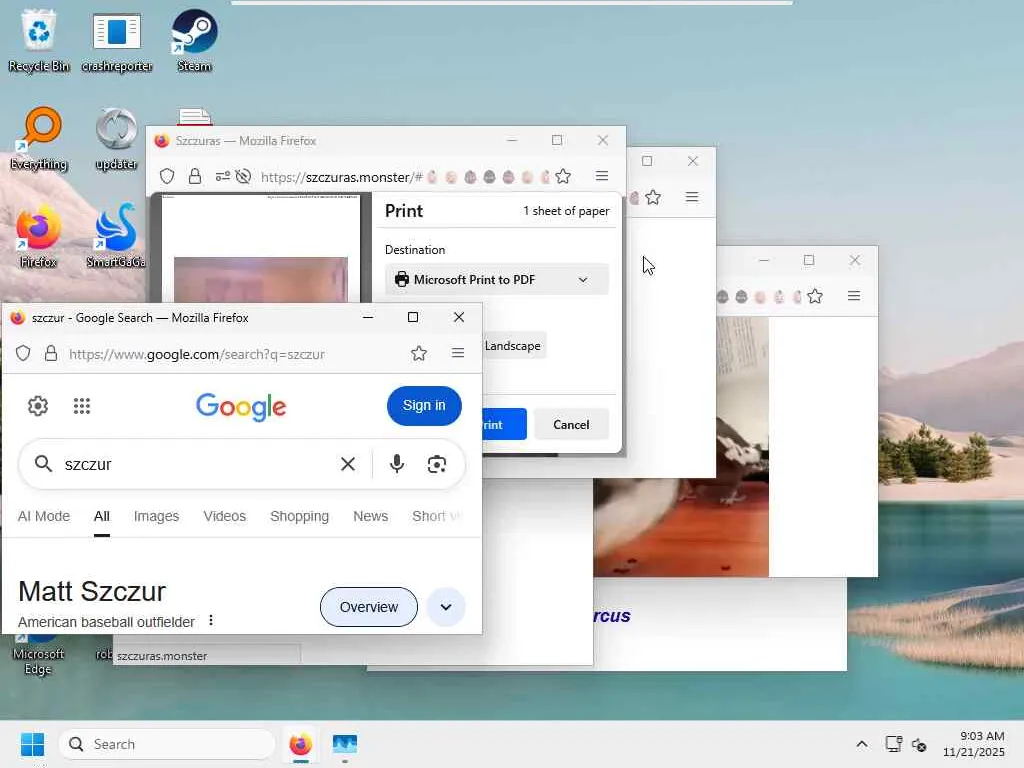Click the Google Sign in button
This screenshot has height=768, width=1024.
click(x=424, y=406)
